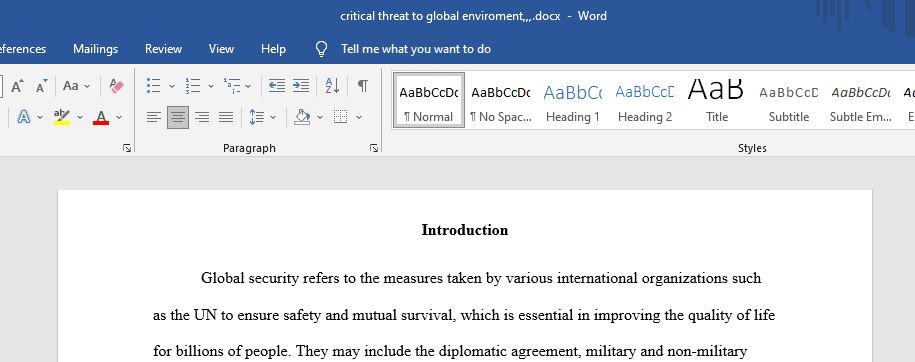
Task: Apply Subtle Emphasis style
Action: click(x=861, y=99)
